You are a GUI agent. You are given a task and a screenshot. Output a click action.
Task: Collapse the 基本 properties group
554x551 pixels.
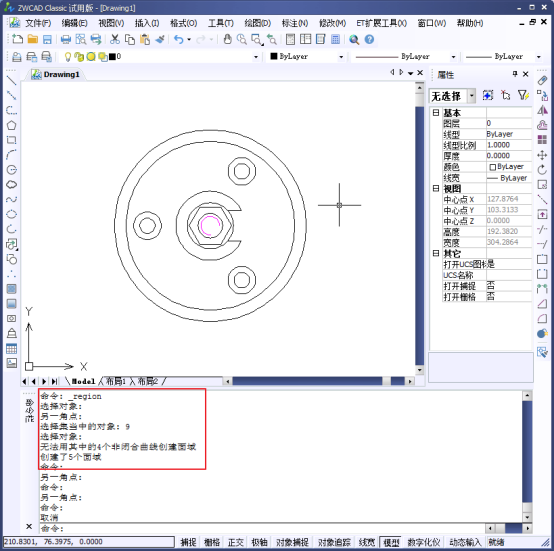(x=436, y=113)
